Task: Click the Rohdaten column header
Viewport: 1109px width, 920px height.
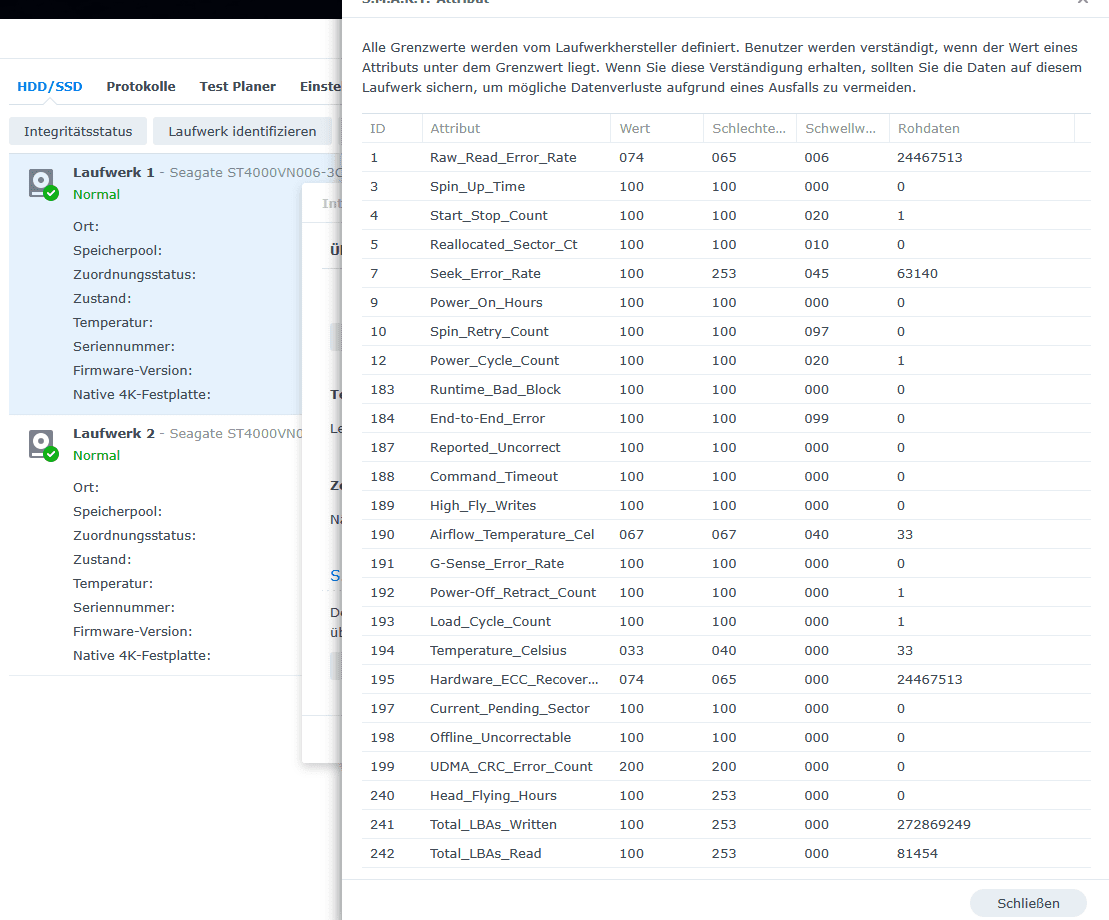Action: (x=981, y=128)
